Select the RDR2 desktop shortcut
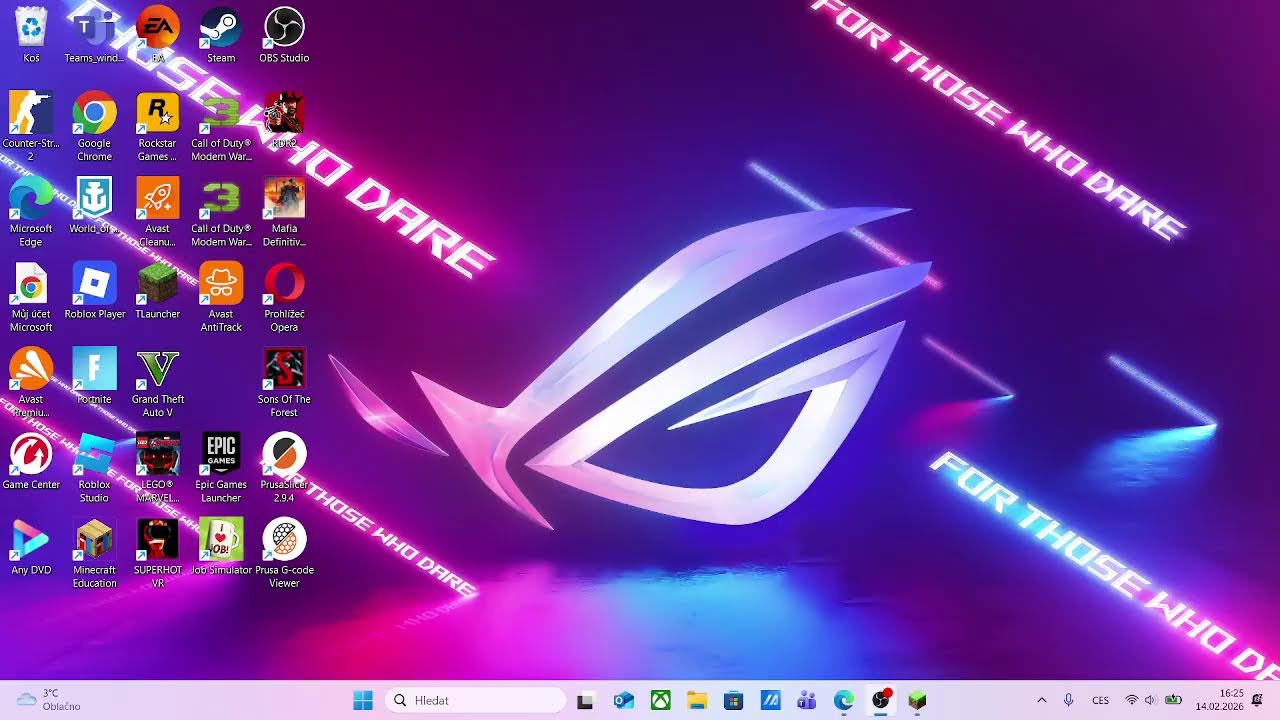The height and width of the screenshot is (720, 1280). [284, 120]
